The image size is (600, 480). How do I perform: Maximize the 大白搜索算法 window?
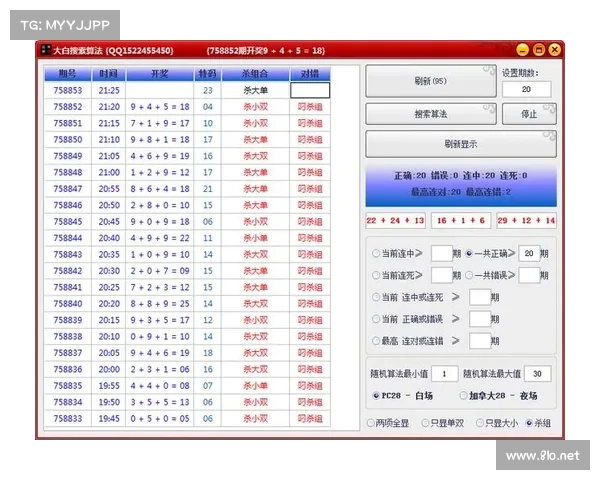538,50
